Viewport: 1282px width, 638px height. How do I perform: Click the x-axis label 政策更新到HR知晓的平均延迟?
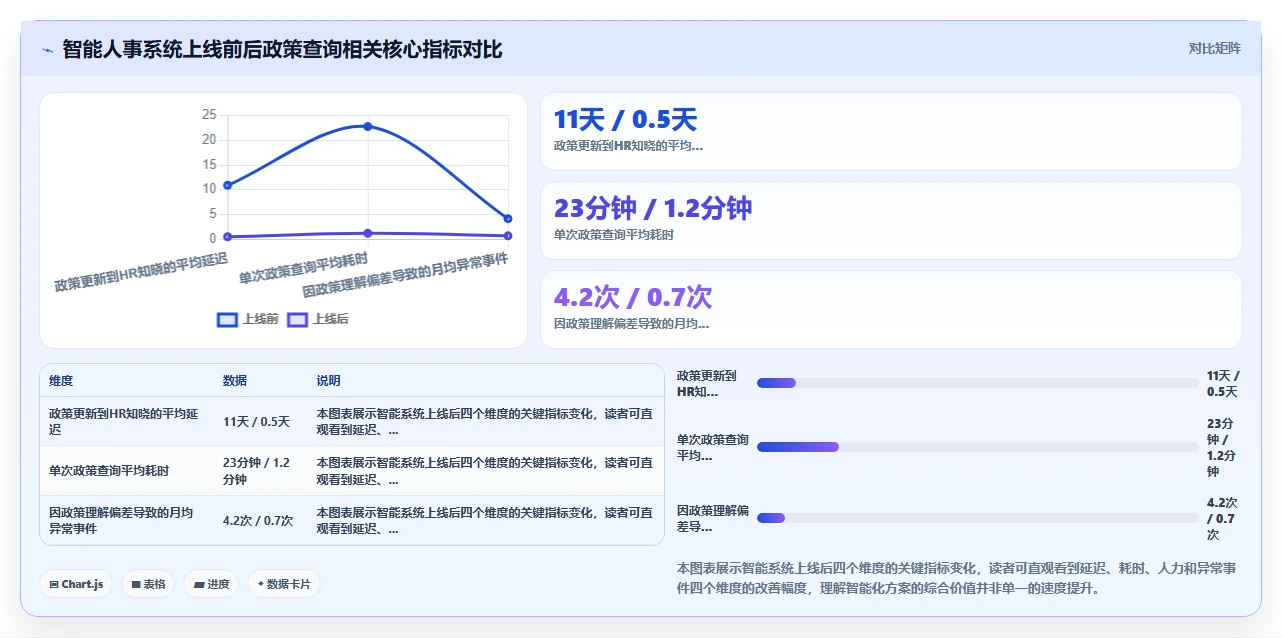(x=141, y=270)
